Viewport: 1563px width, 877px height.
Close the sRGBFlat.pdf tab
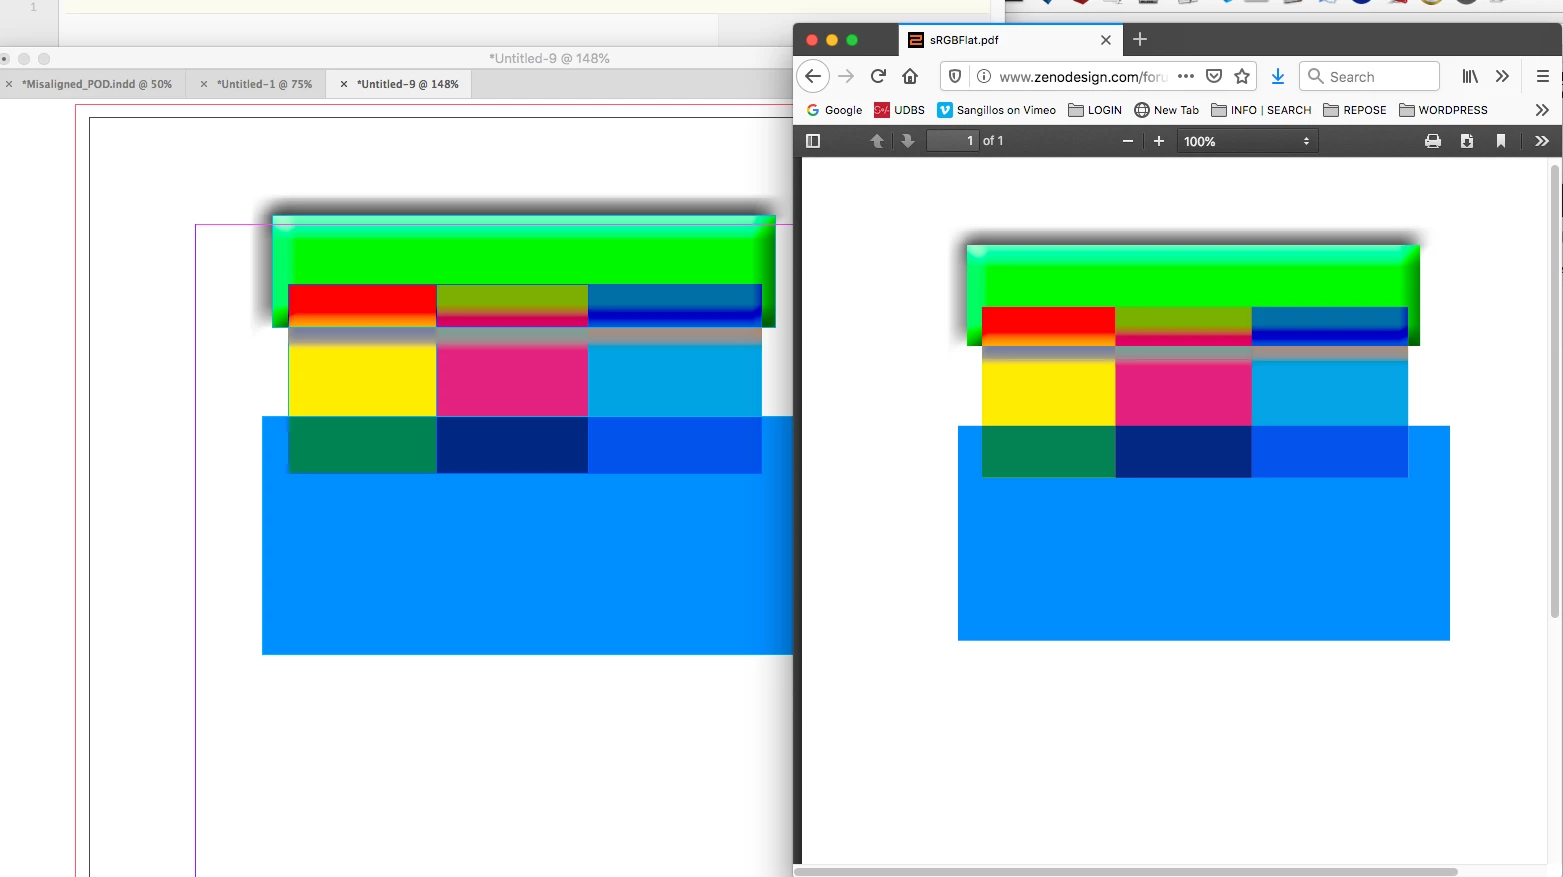(x=1106, y=40)
